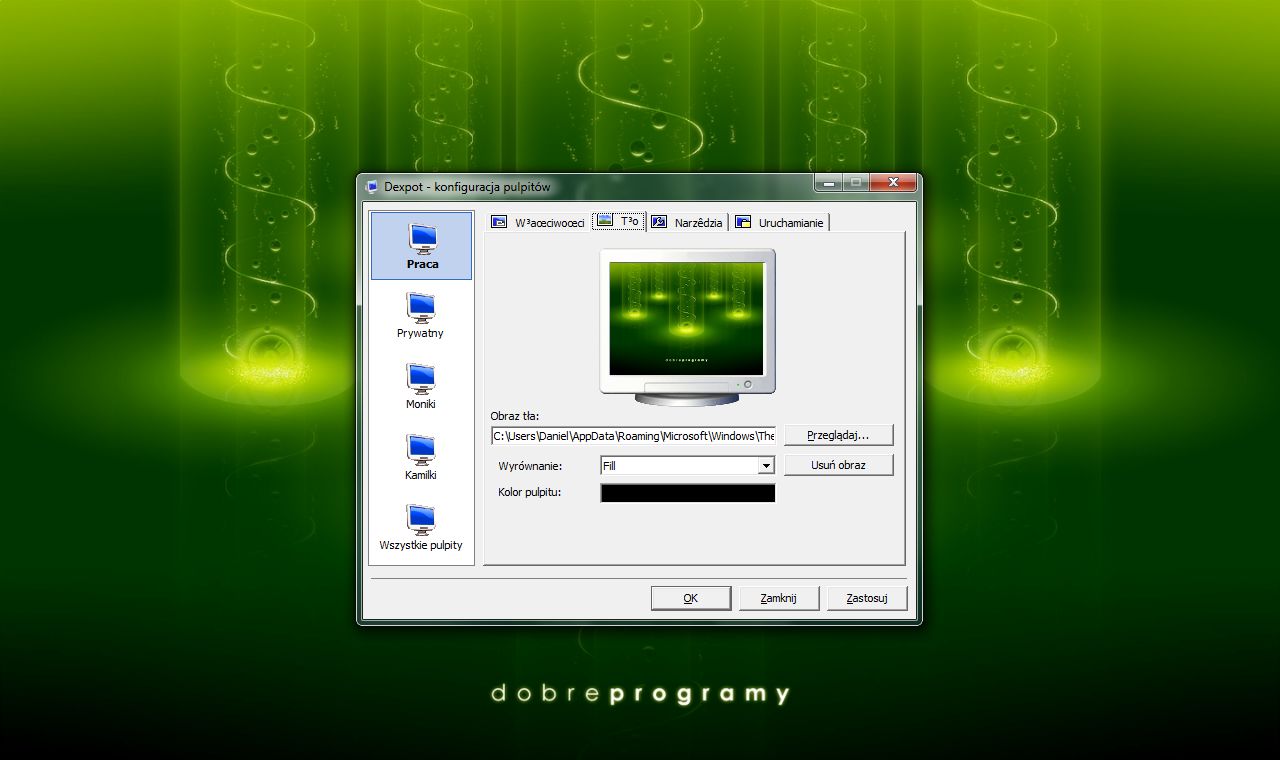Viewport: 1280px width, 760px height.
Task: Click the Dexpot title bar icon
Action: click(x=372, y=186)
